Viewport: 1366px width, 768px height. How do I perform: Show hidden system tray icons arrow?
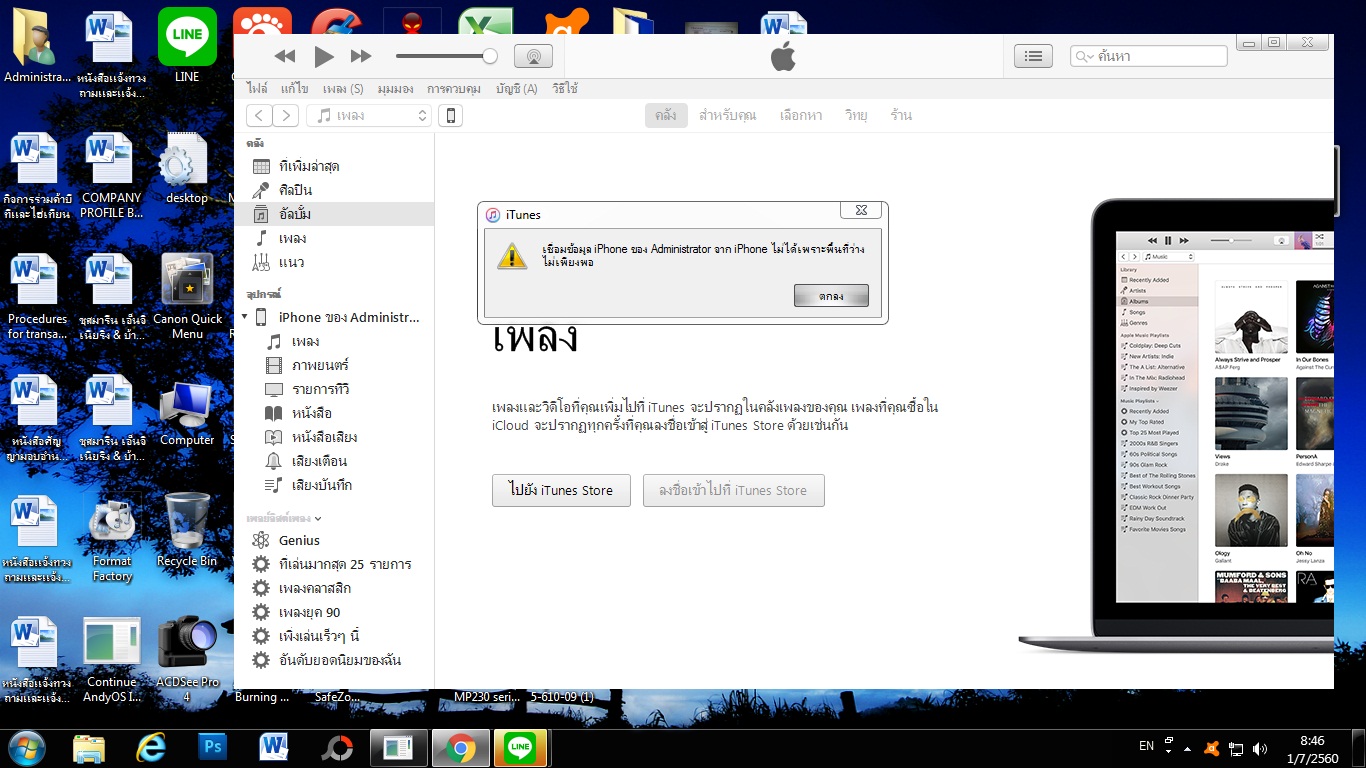coord(1187,748)
